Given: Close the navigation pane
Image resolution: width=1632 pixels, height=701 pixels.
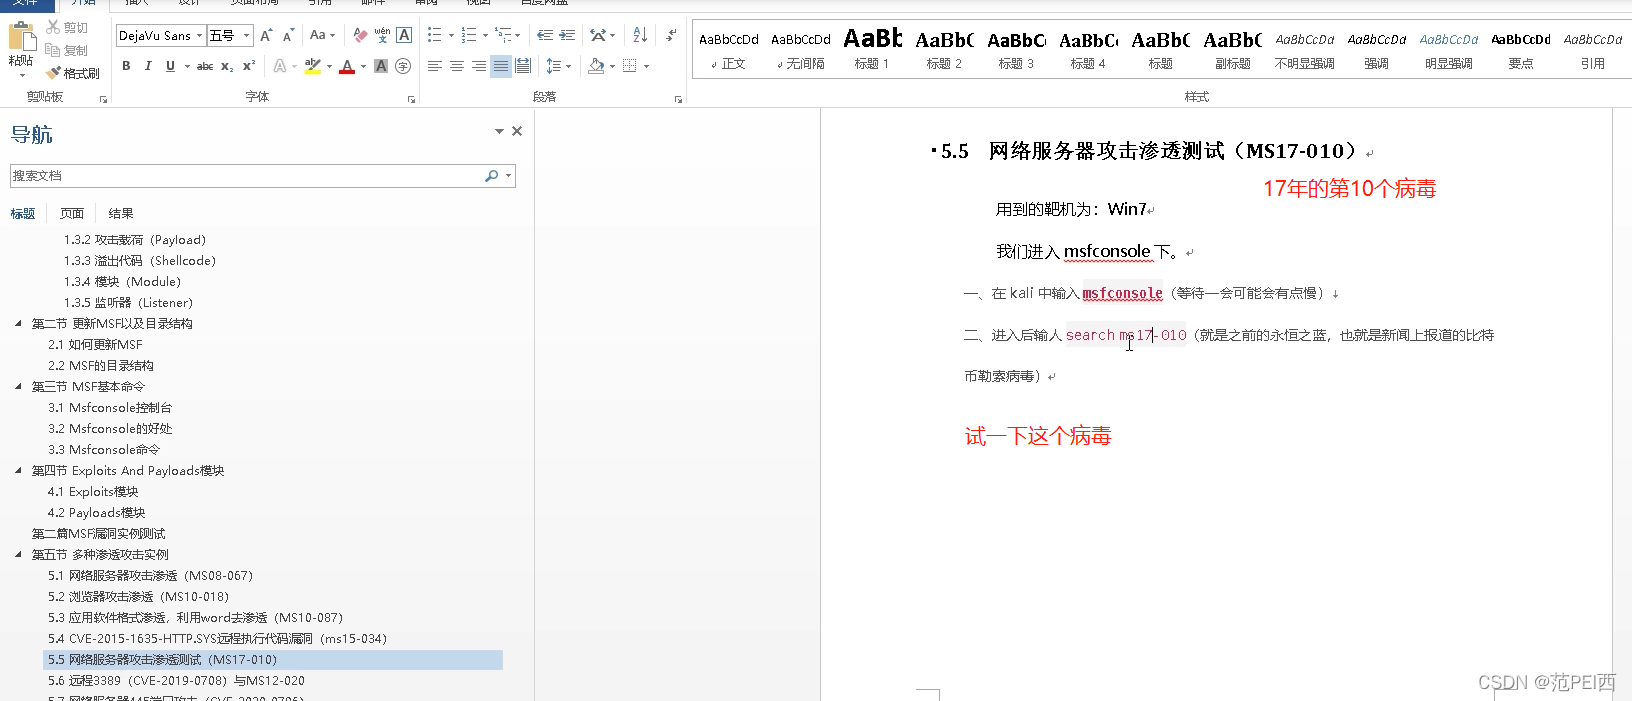Looking at the screenshot, I should 517,131.
